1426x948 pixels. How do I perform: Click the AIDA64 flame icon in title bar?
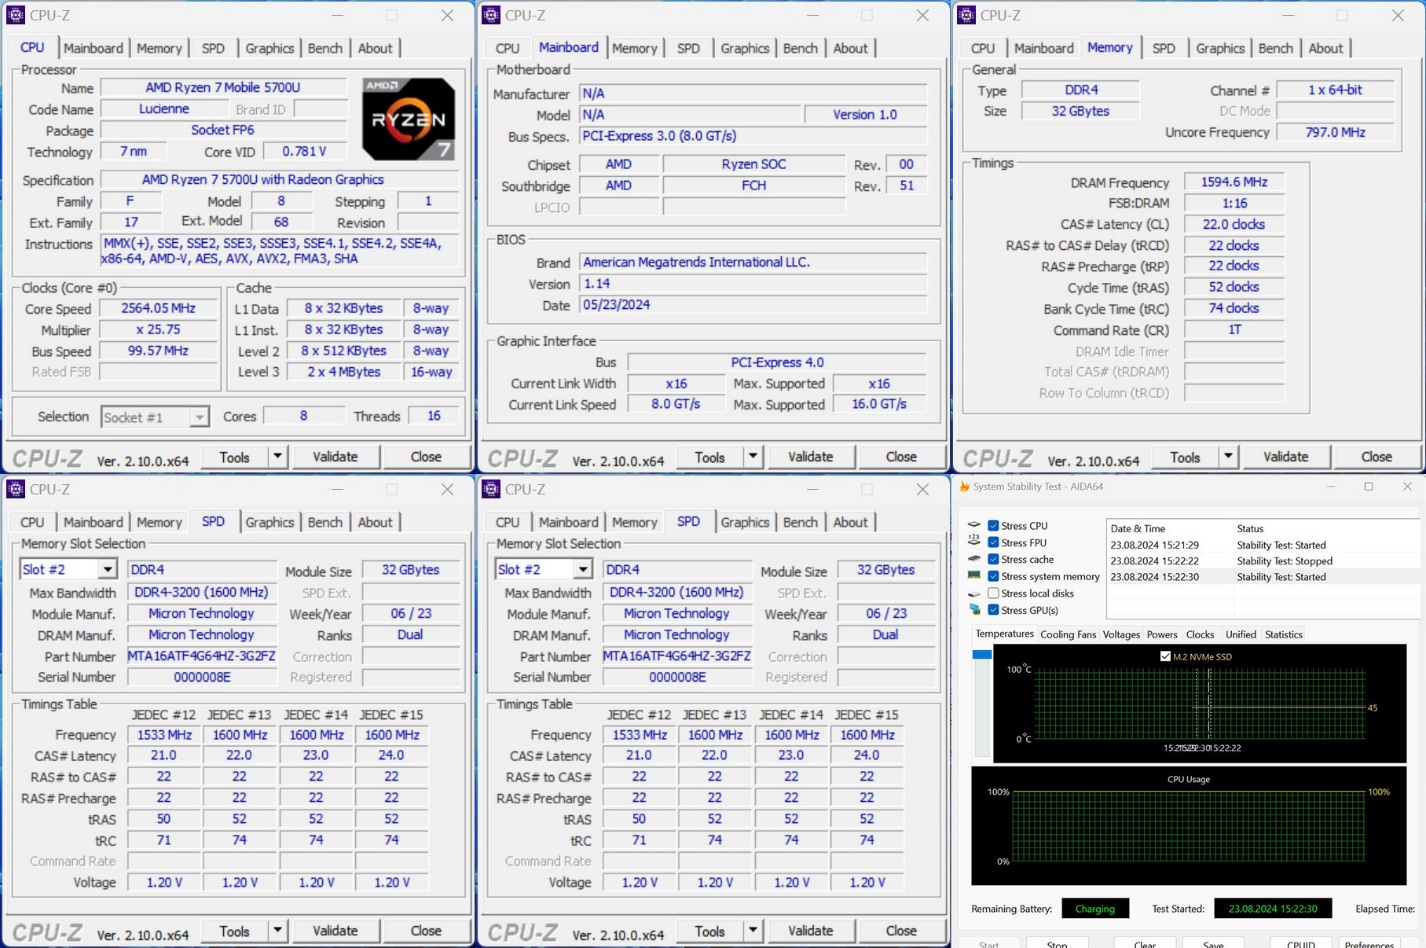click(x=965, y=487)
